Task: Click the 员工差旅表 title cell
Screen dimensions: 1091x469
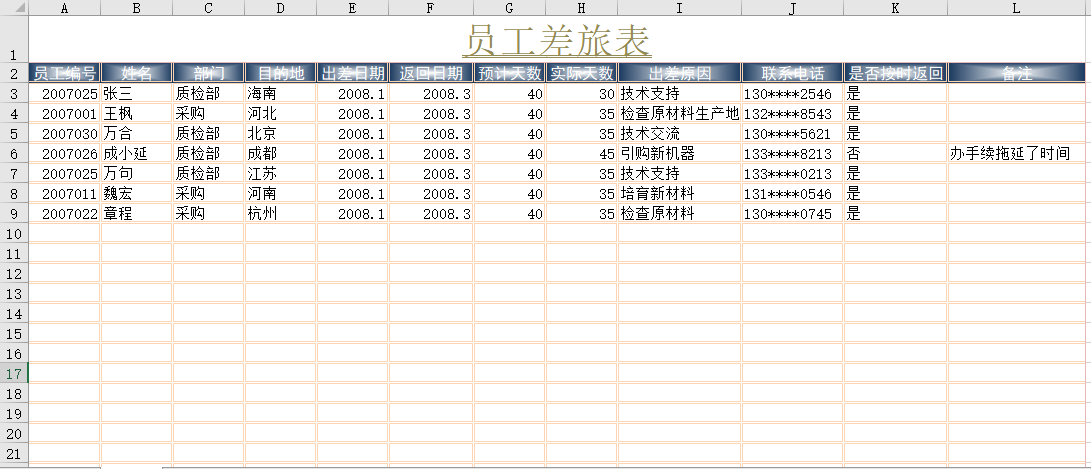Action: tap(557, 41)
